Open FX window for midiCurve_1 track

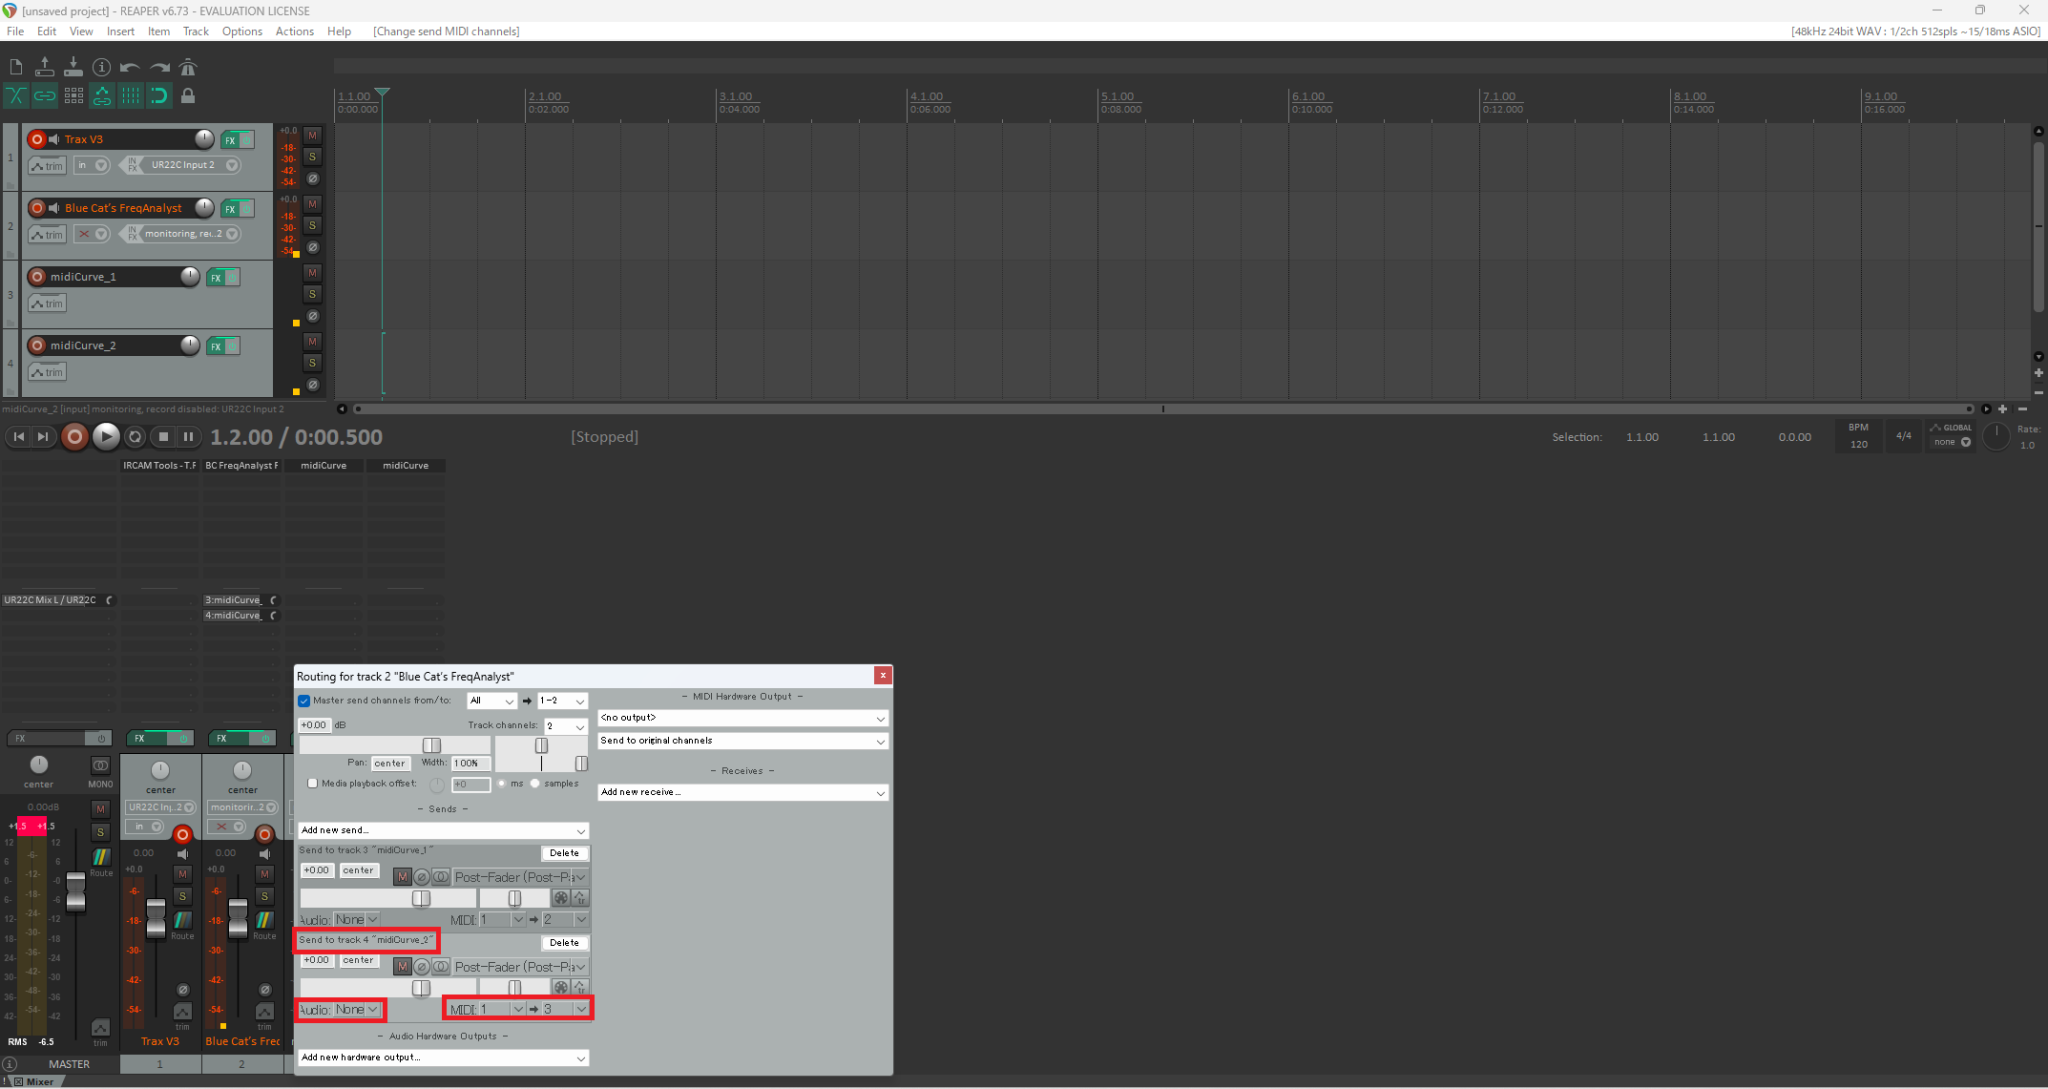(x=216, y=277)
